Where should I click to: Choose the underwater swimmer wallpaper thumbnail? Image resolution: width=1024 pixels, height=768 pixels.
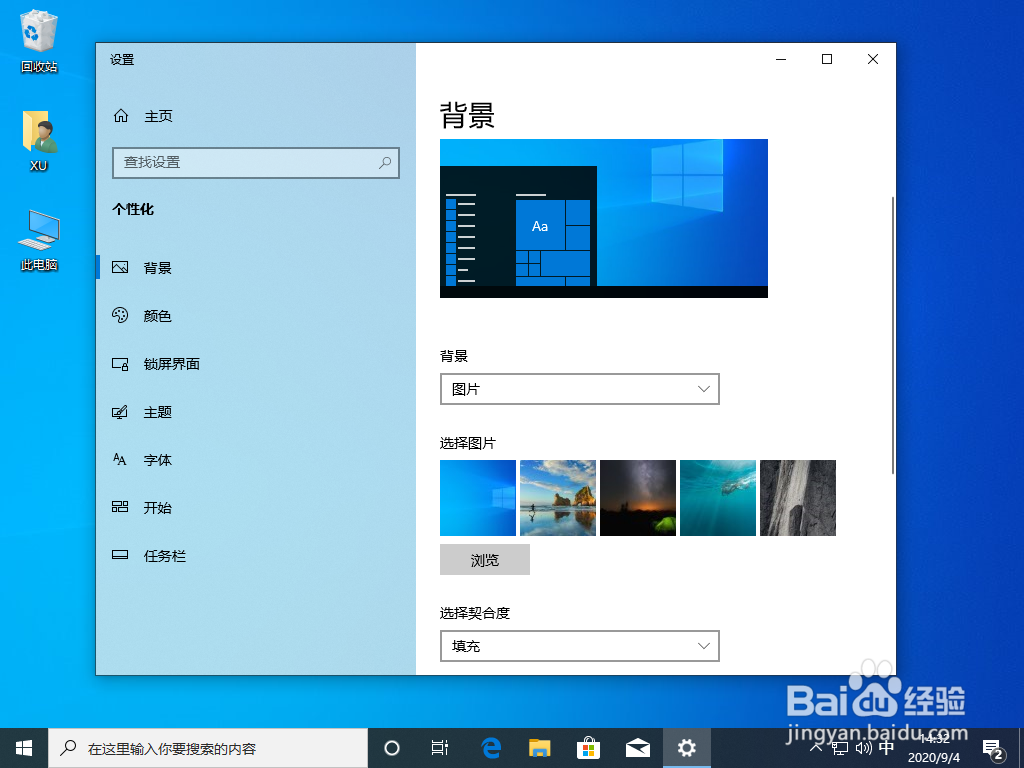718,498
